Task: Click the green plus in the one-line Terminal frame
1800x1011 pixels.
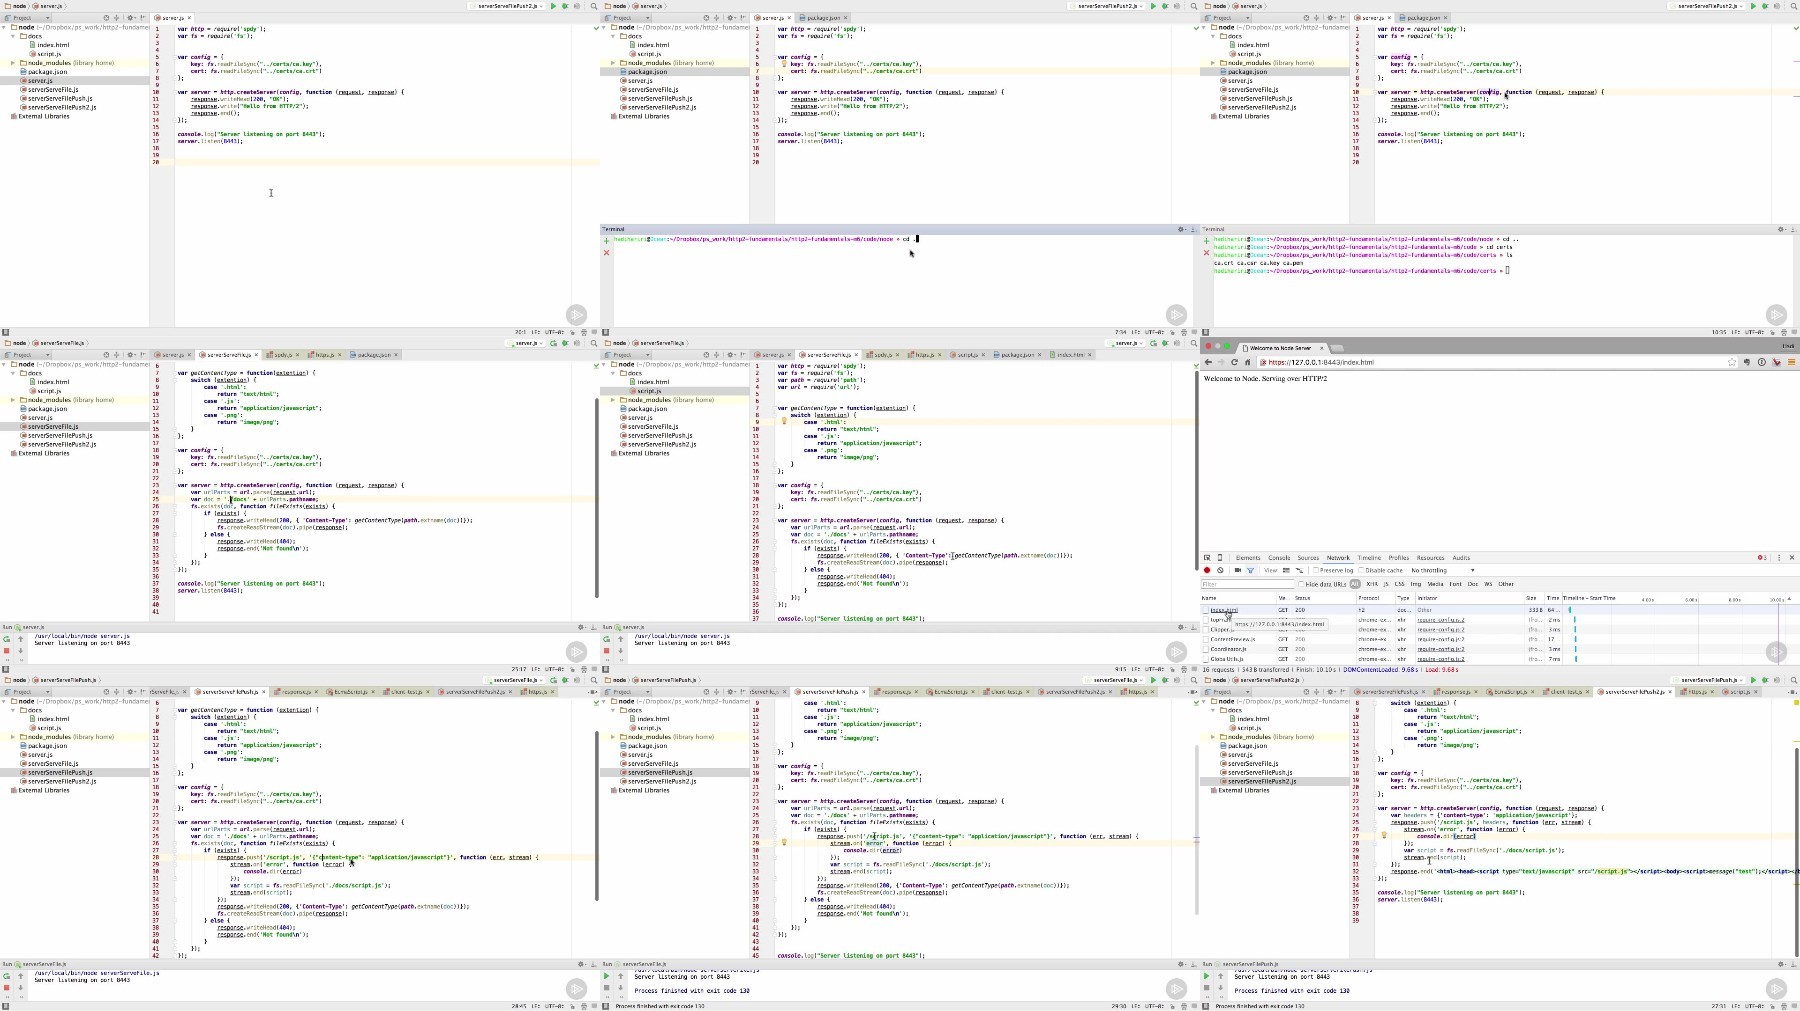Action: [x=606, y=241]
